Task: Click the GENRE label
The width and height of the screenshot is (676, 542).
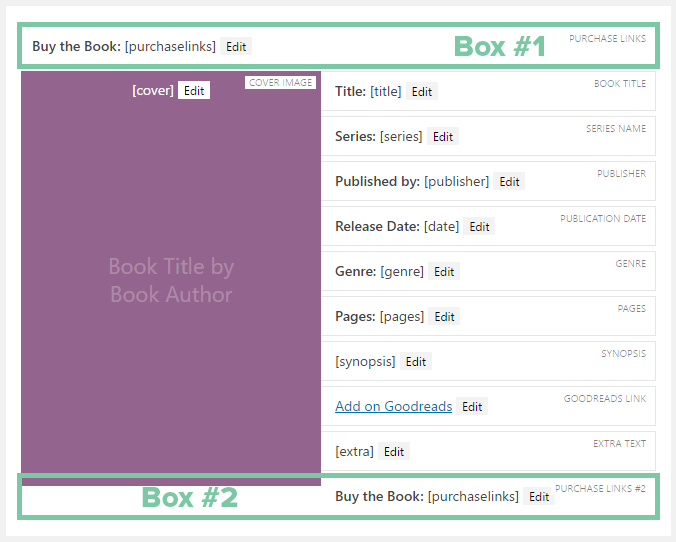Action: tap(630, 264)
